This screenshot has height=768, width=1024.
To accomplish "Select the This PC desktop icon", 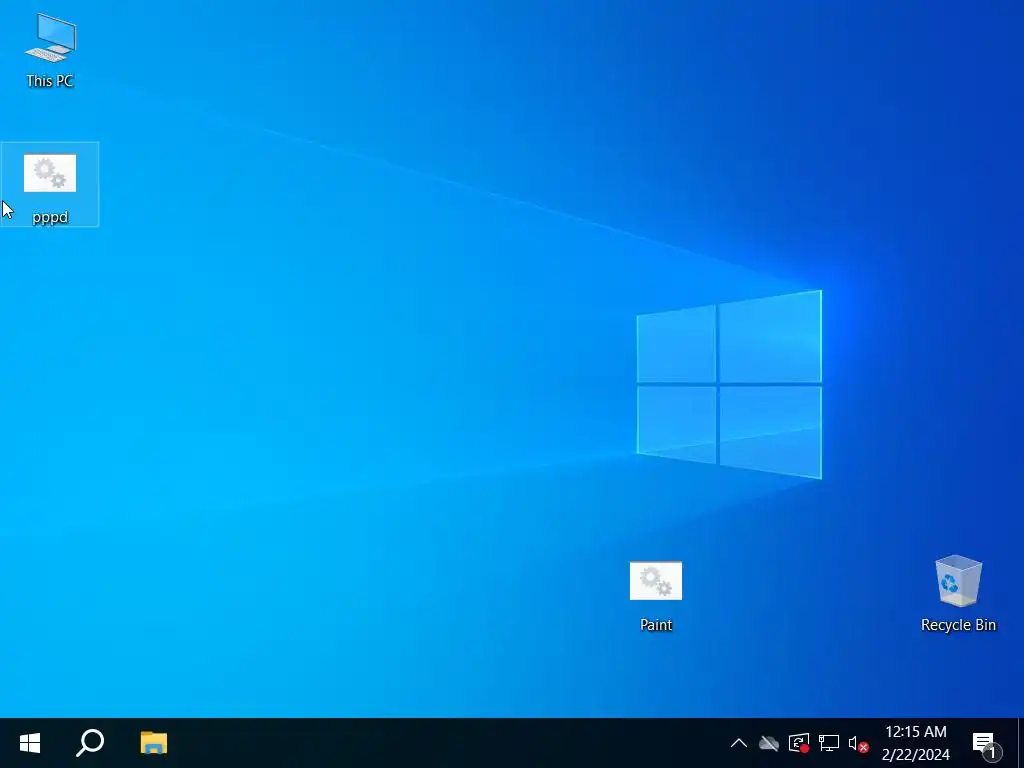I will coord(50,51).
